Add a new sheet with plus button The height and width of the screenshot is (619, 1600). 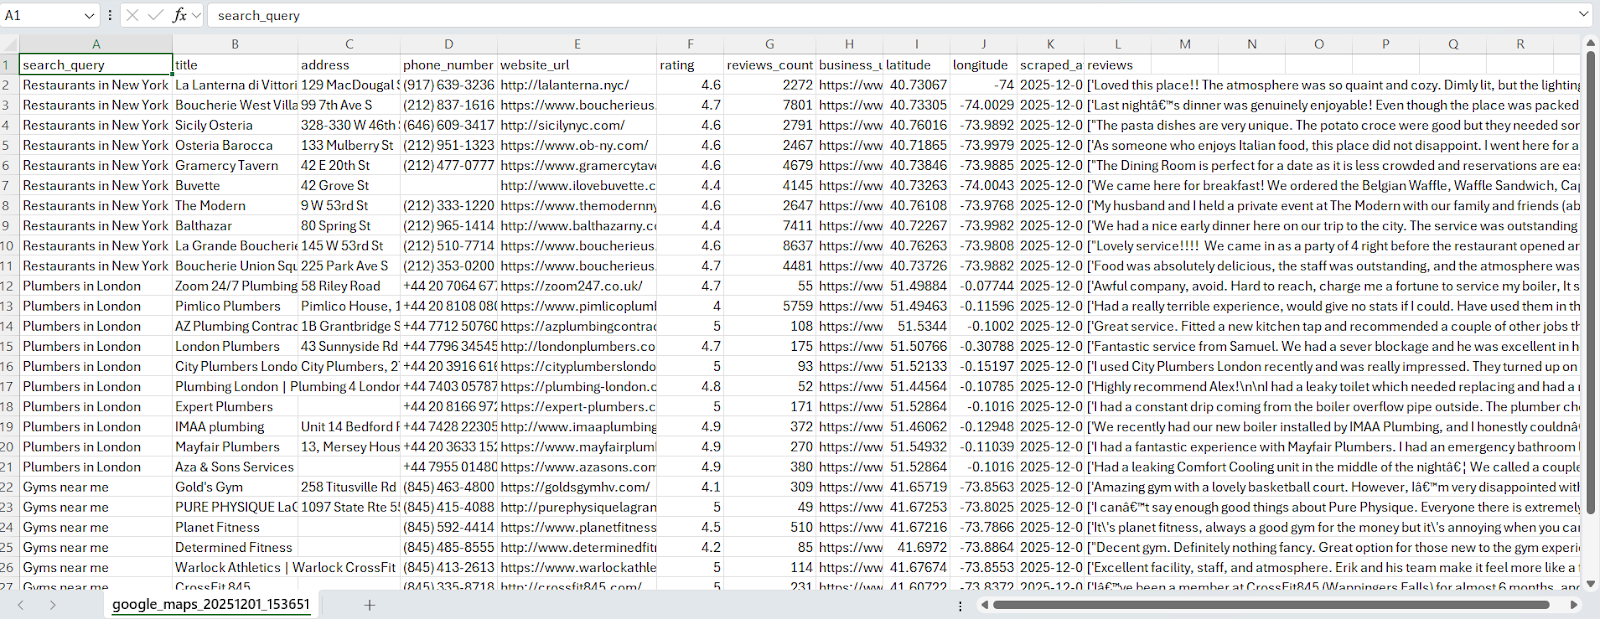[369, 605]
